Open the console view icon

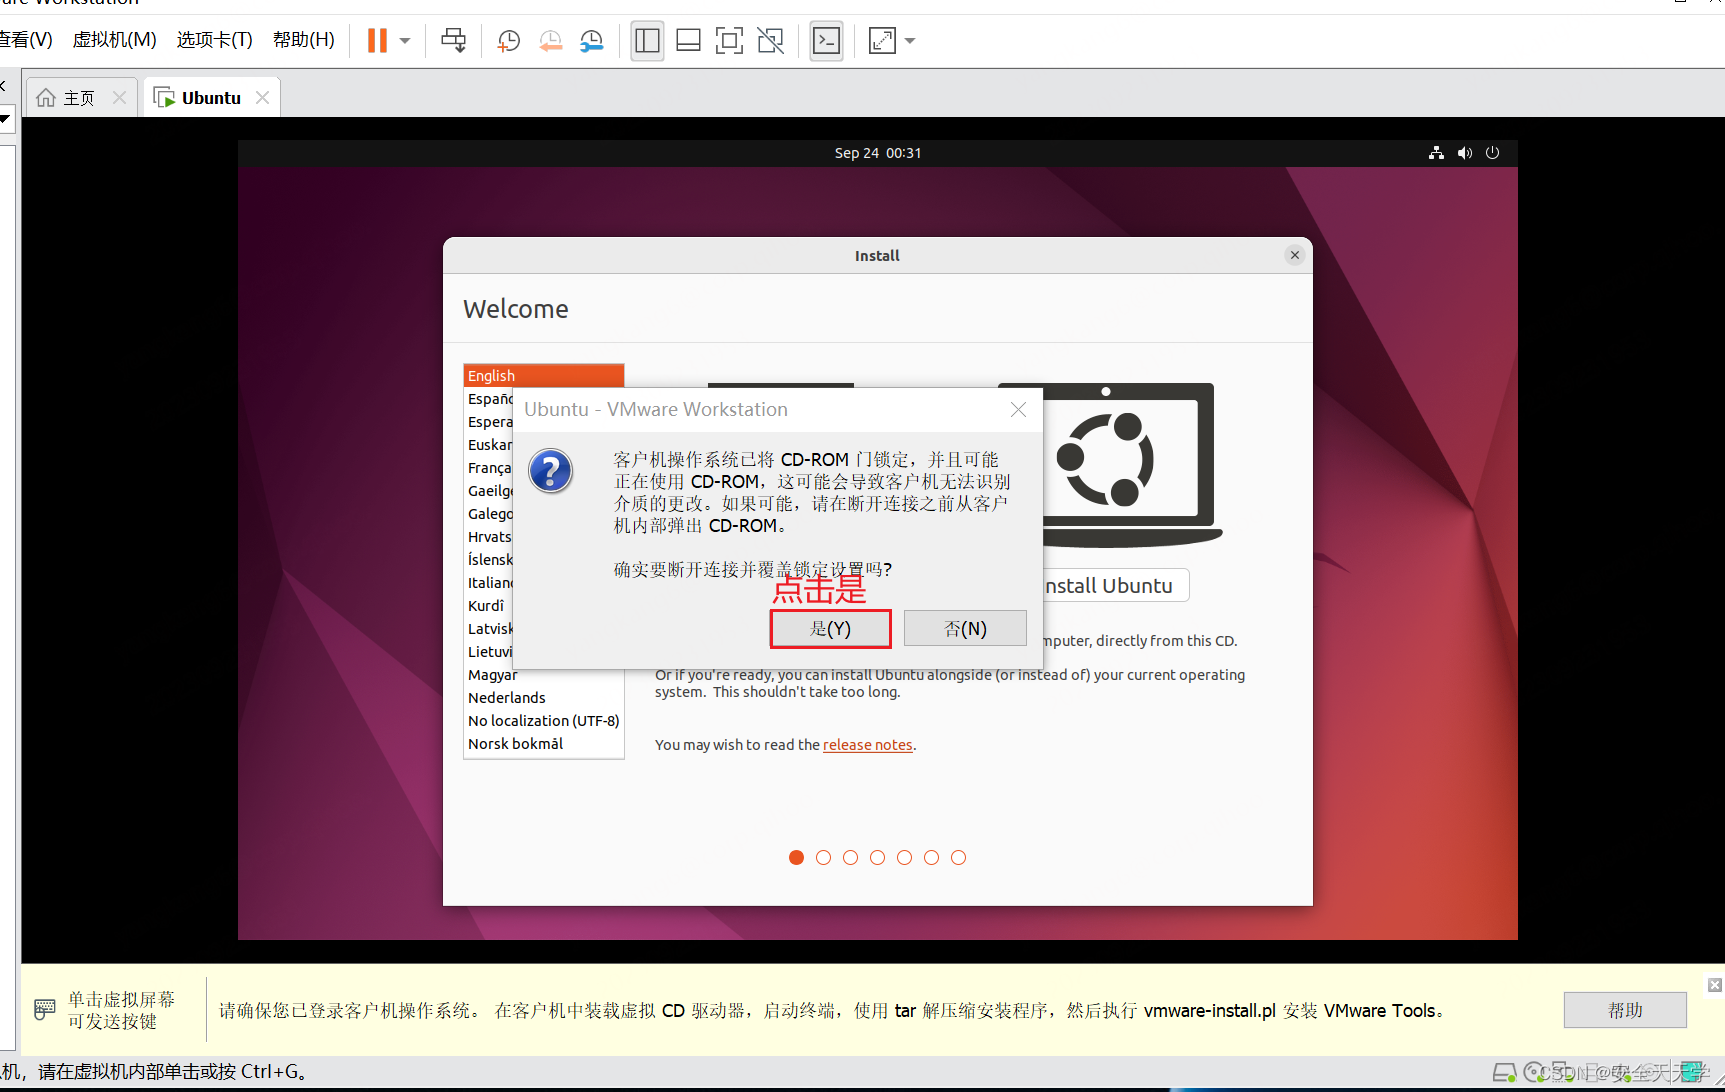(x=826, y=41)
